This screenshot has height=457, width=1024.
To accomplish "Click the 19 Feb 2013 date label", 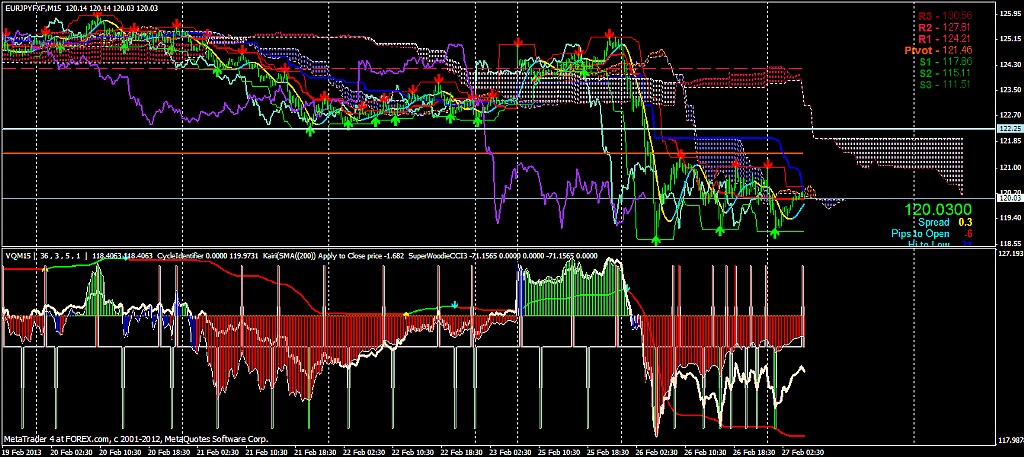I will (x=22, y=452).
